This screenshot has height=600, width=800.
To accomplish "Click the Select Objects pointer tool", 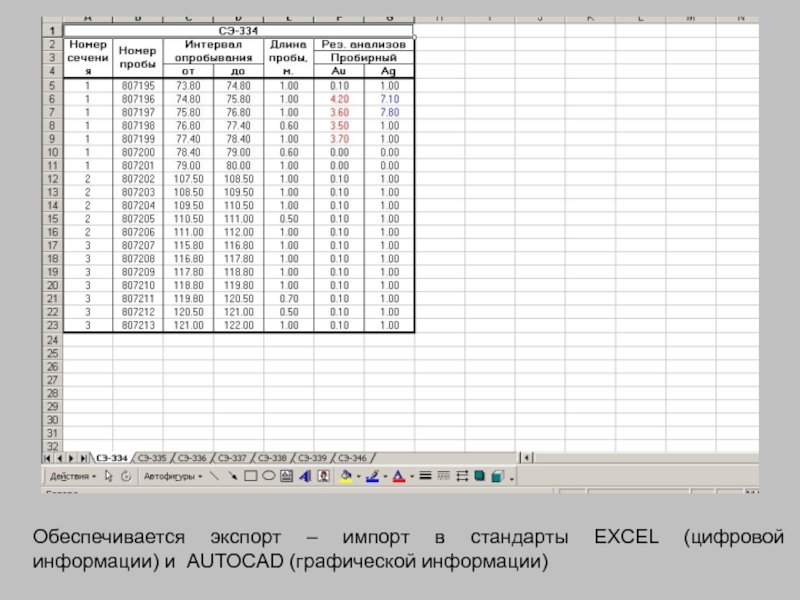I will 109,477.
